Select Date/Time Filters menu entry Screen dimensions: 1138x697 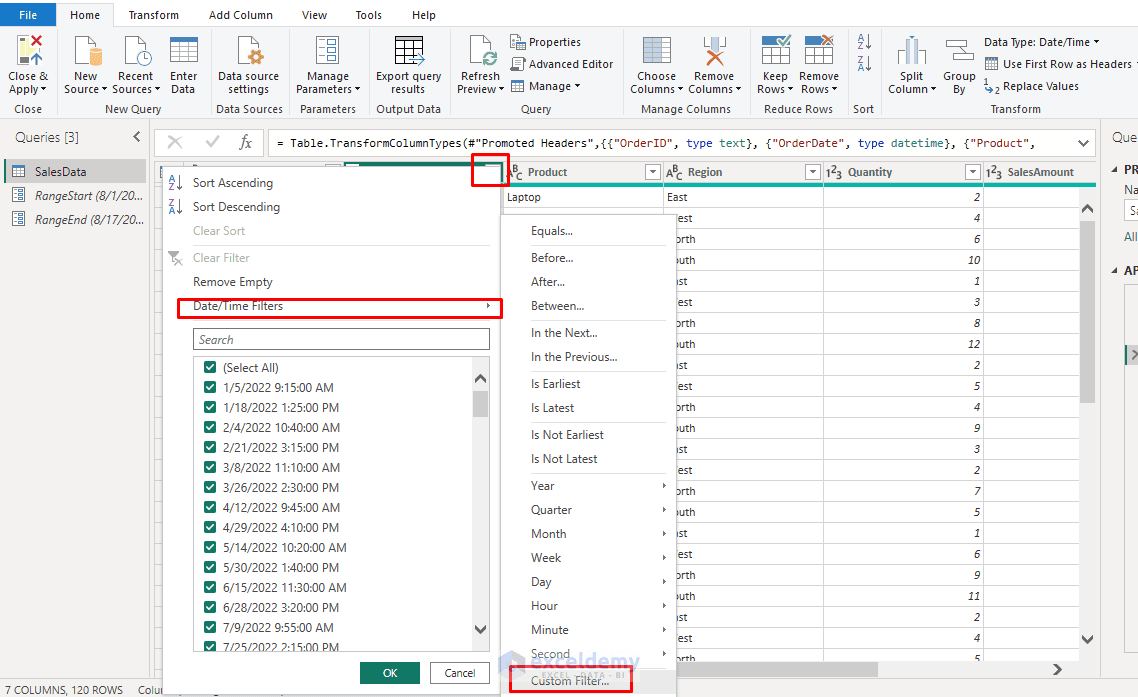(340, 306)
